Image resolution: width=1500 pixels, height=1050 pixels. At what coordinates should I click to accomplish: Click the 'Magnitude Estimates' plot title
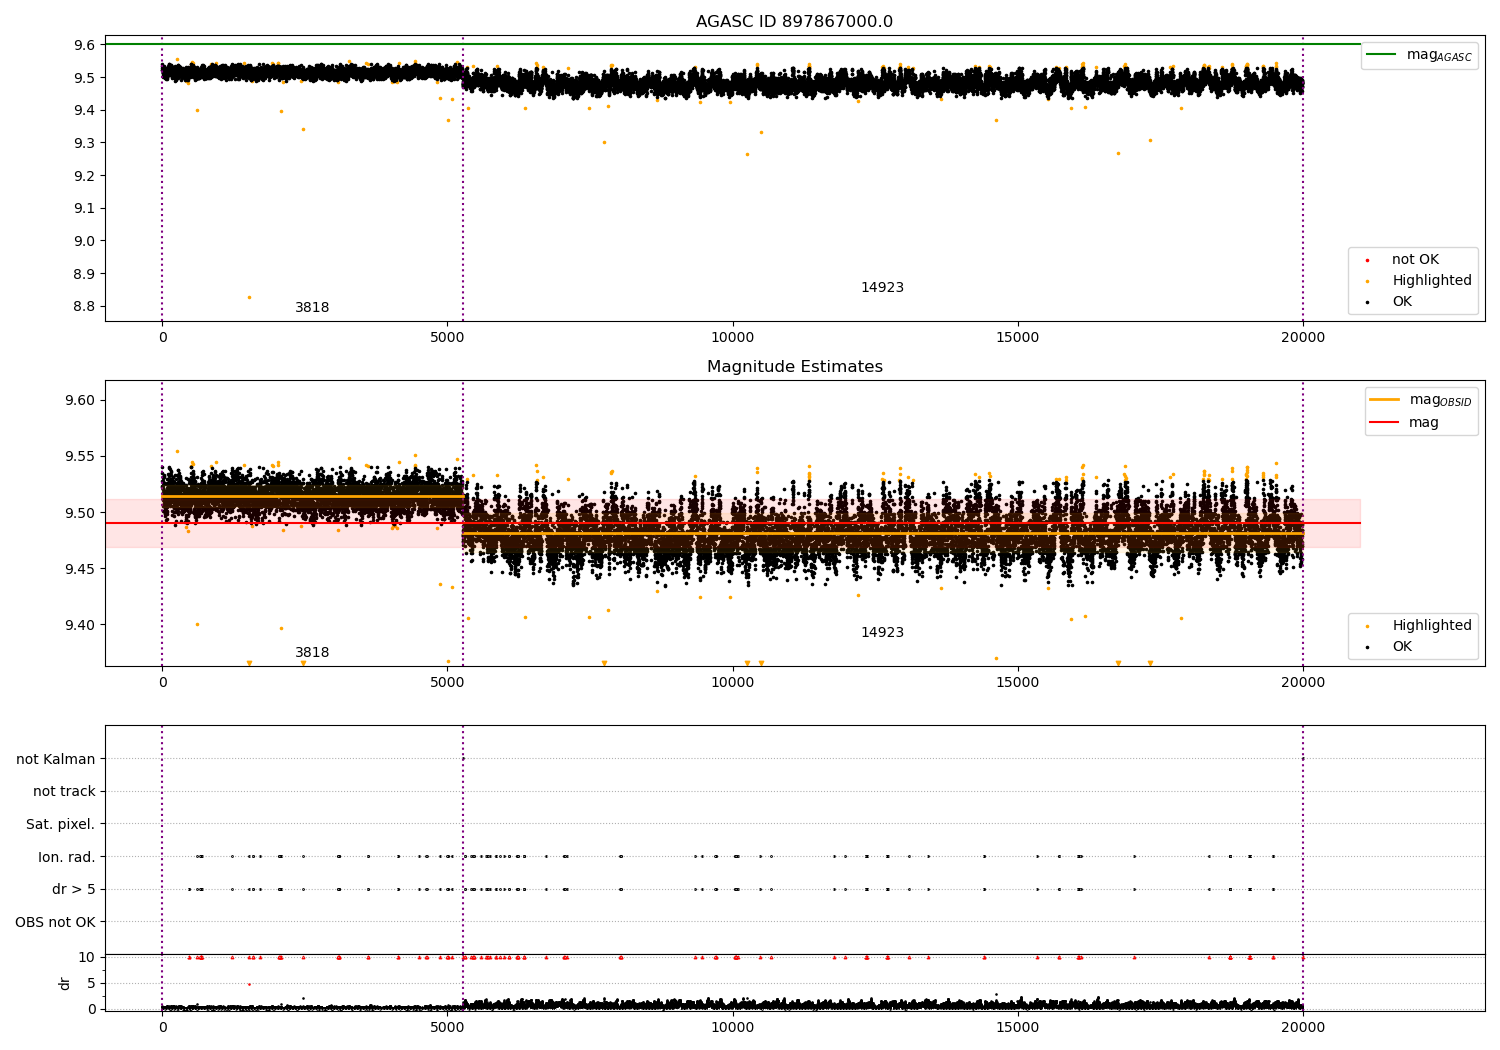click(794, 367)
